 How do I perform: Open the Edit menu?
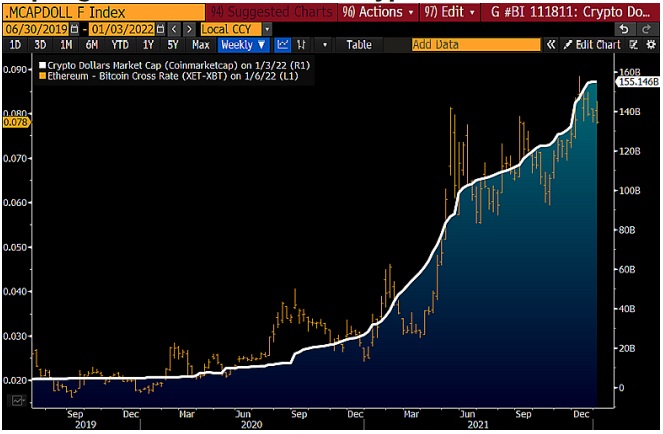coord(450,12)
